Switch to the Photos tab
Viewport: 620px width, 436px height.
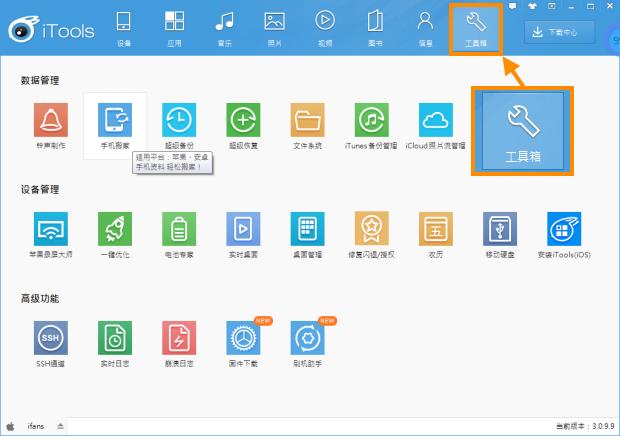point(274,28)
